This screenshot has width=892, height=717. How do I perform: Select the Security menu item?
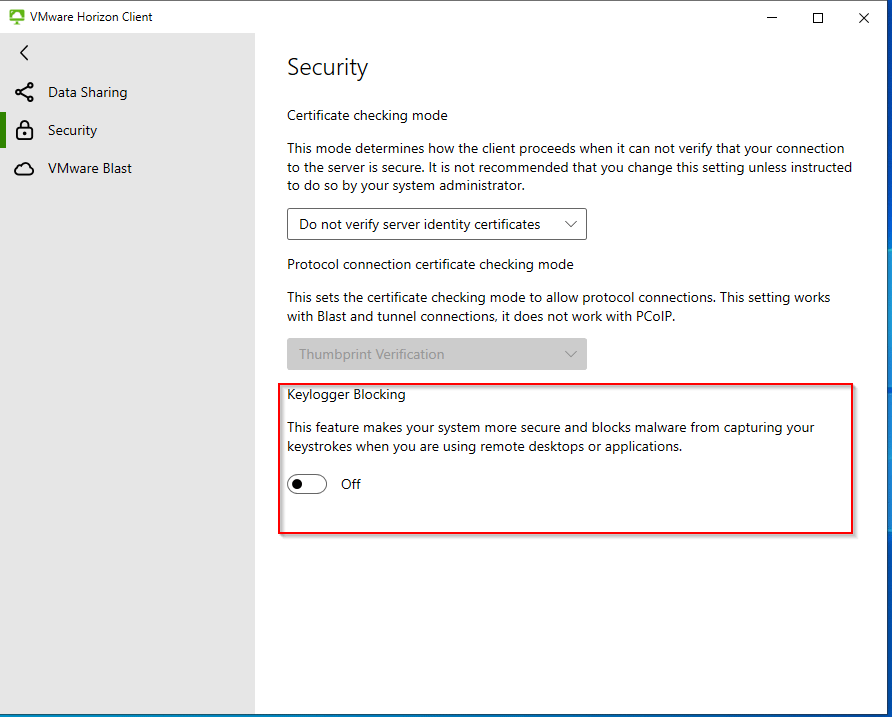(73, 131)
